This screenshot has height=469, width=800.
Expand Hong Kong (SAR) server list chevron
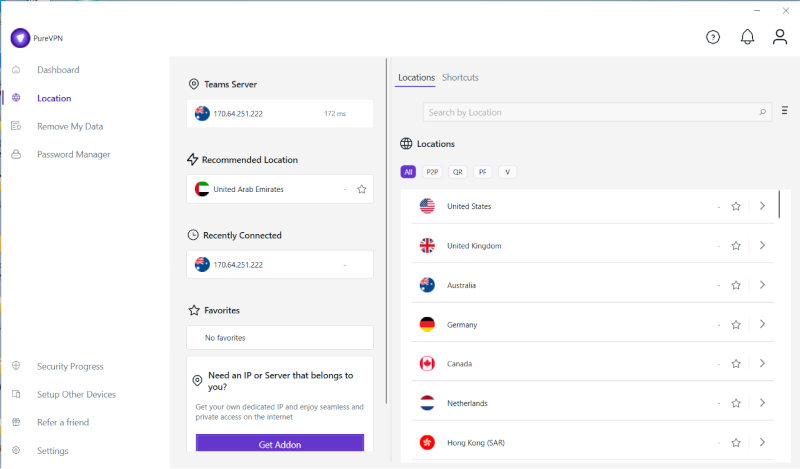[762, 442]
